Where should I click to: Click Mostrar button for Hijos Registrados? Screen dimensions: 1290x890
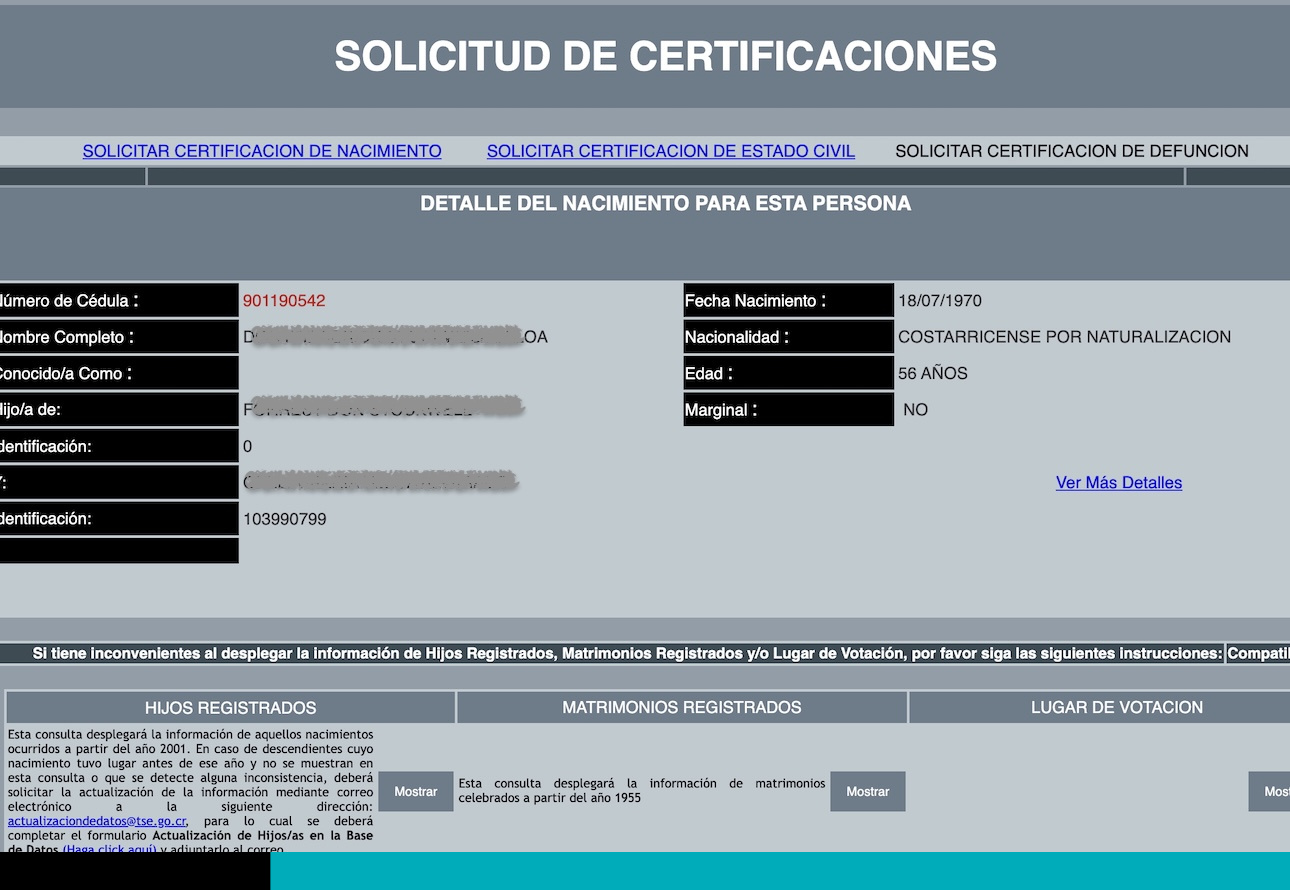416,791
